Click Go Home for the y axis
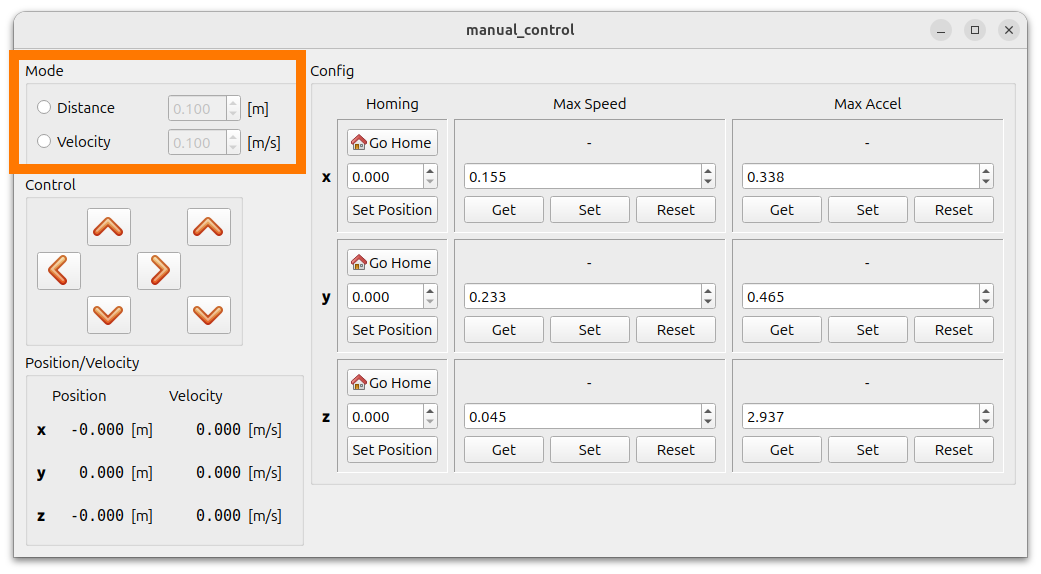The height and width of the screenshot is (574, 1041). tap(392, 263)
